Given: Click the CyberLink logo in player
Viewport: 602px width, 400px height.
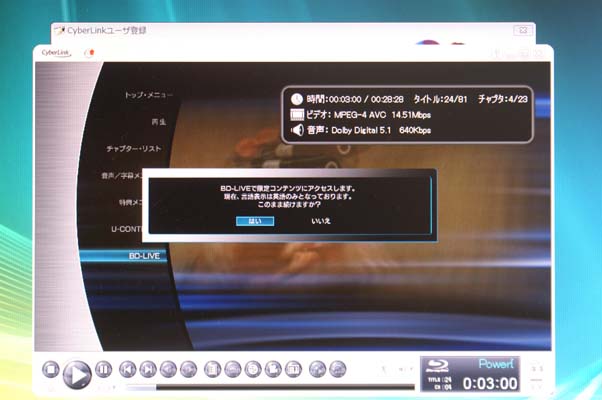Looking at the screenshot, I should [56, 53].
